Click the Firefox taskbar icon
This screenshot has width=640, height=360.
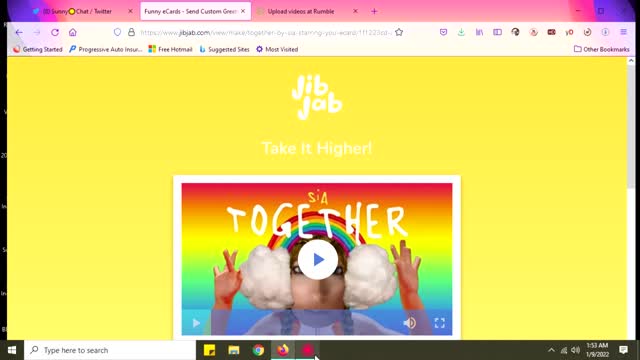pos(283,350)
